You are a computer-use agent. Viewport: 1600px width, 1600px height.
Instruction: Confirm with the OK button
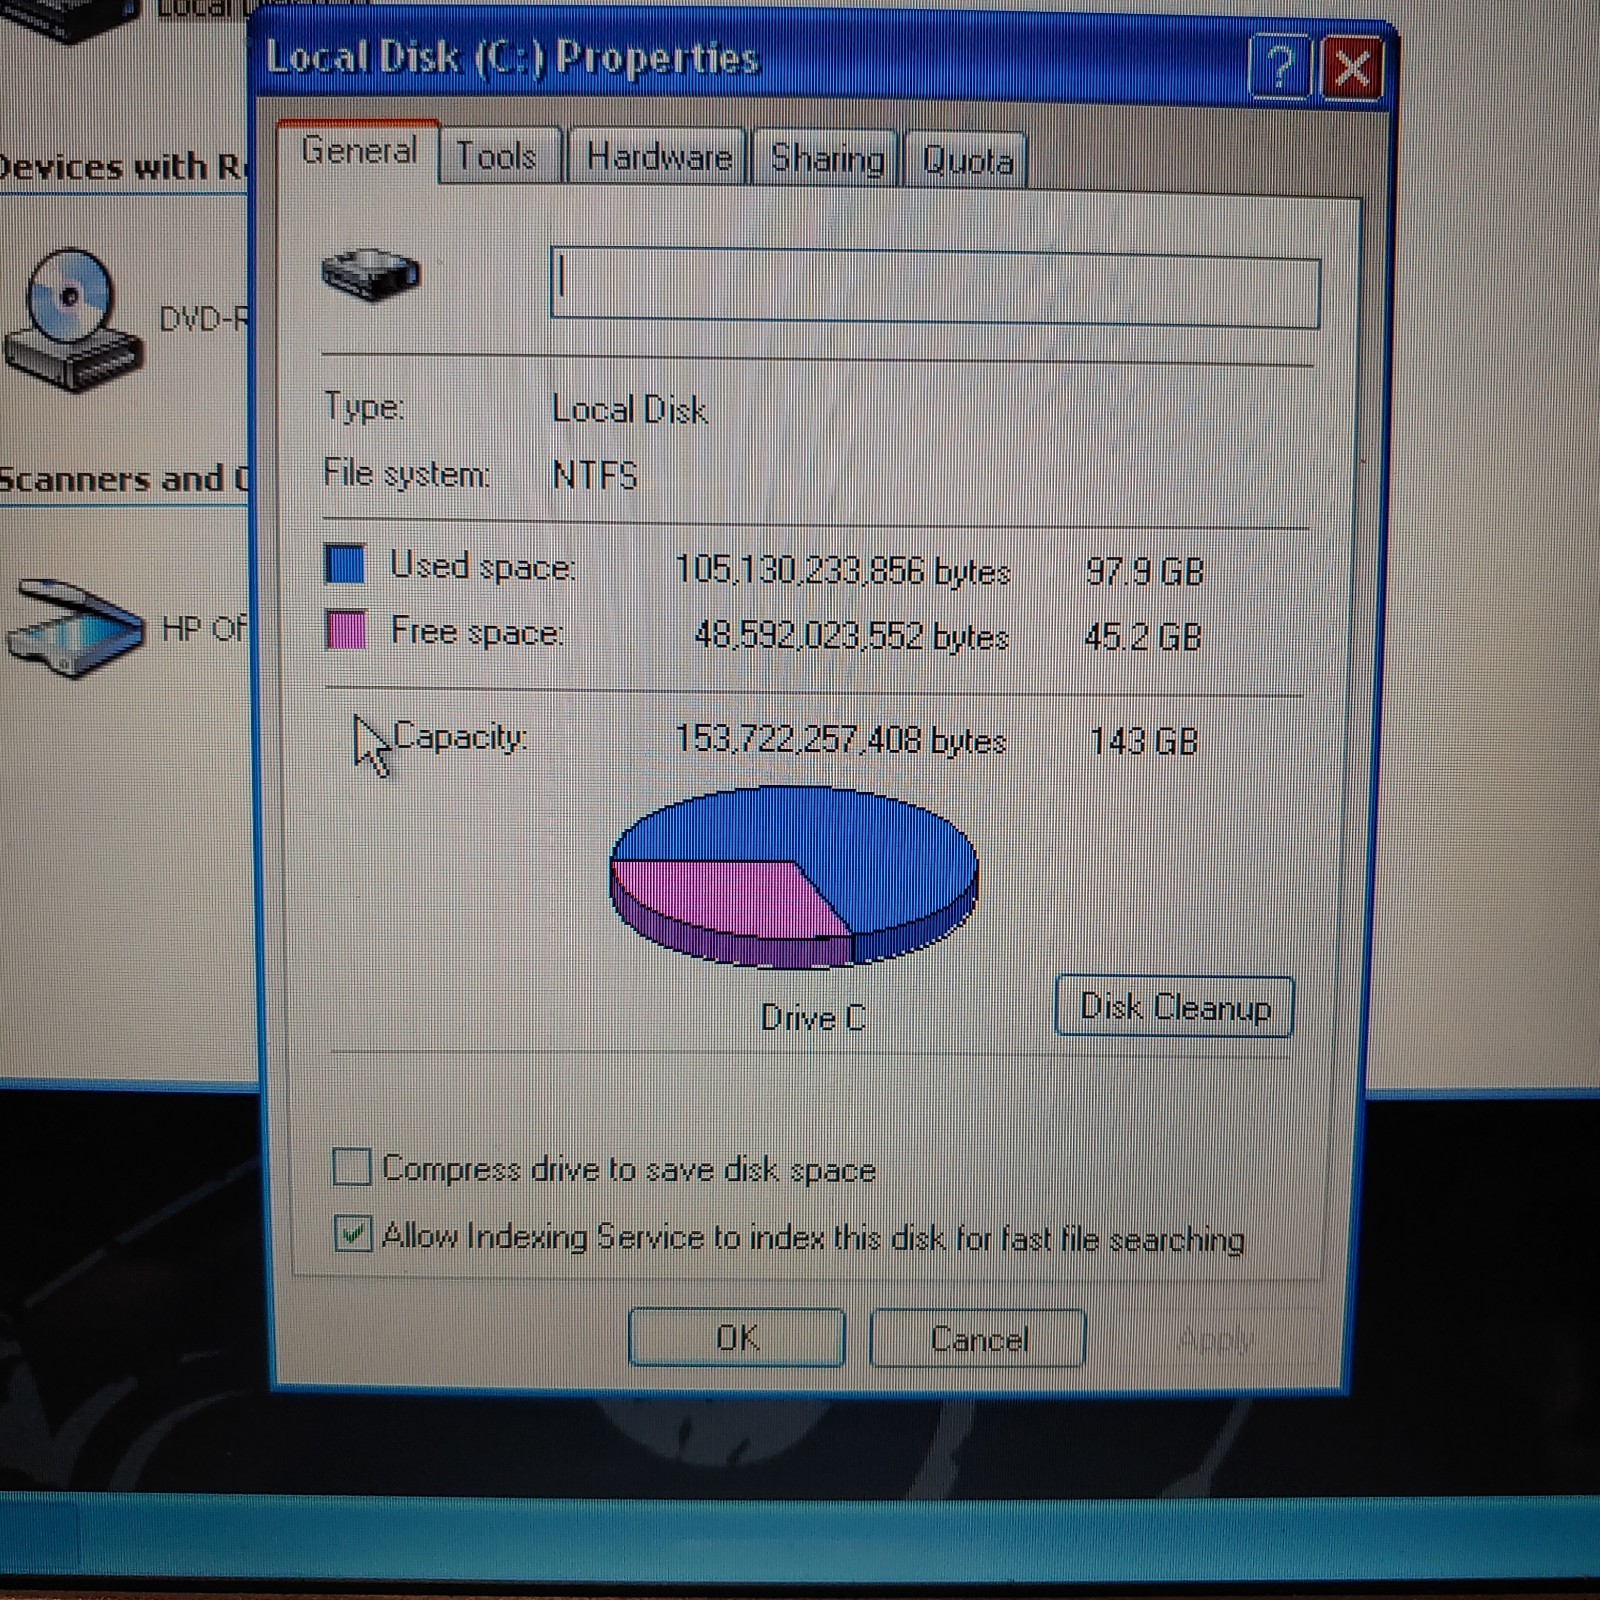(737, 1338)
